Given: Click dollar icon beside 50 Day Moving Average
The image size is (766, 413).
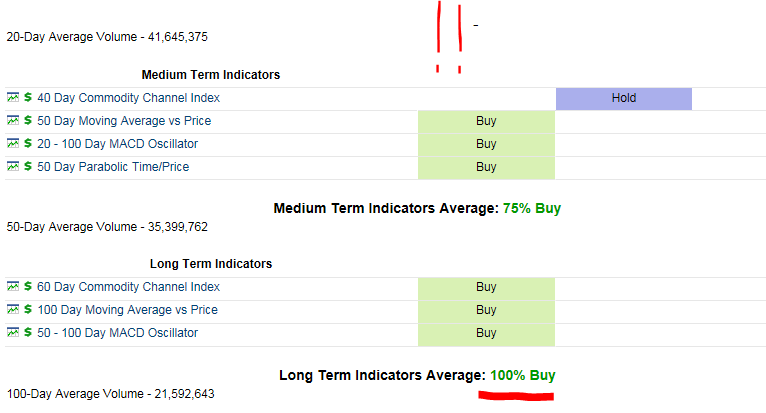Looking at the screenshot, I should click(x=28, y=121).
